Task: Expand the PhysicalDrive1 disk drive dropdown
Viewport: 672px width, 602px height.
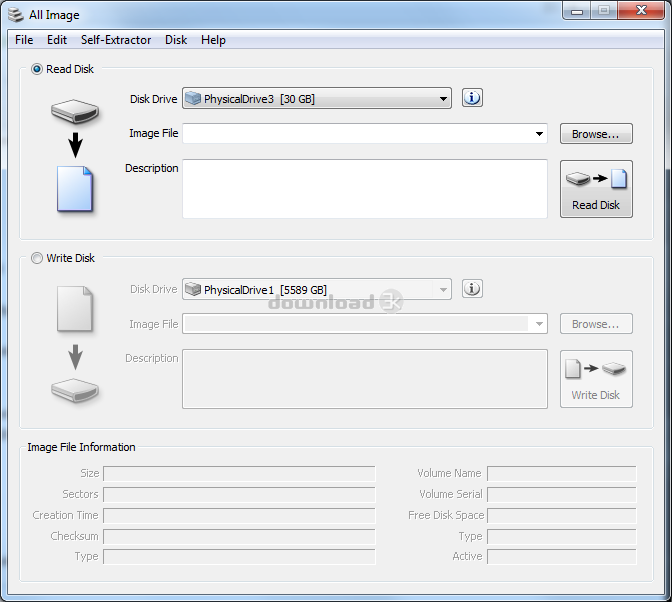Action: point(443,290)
